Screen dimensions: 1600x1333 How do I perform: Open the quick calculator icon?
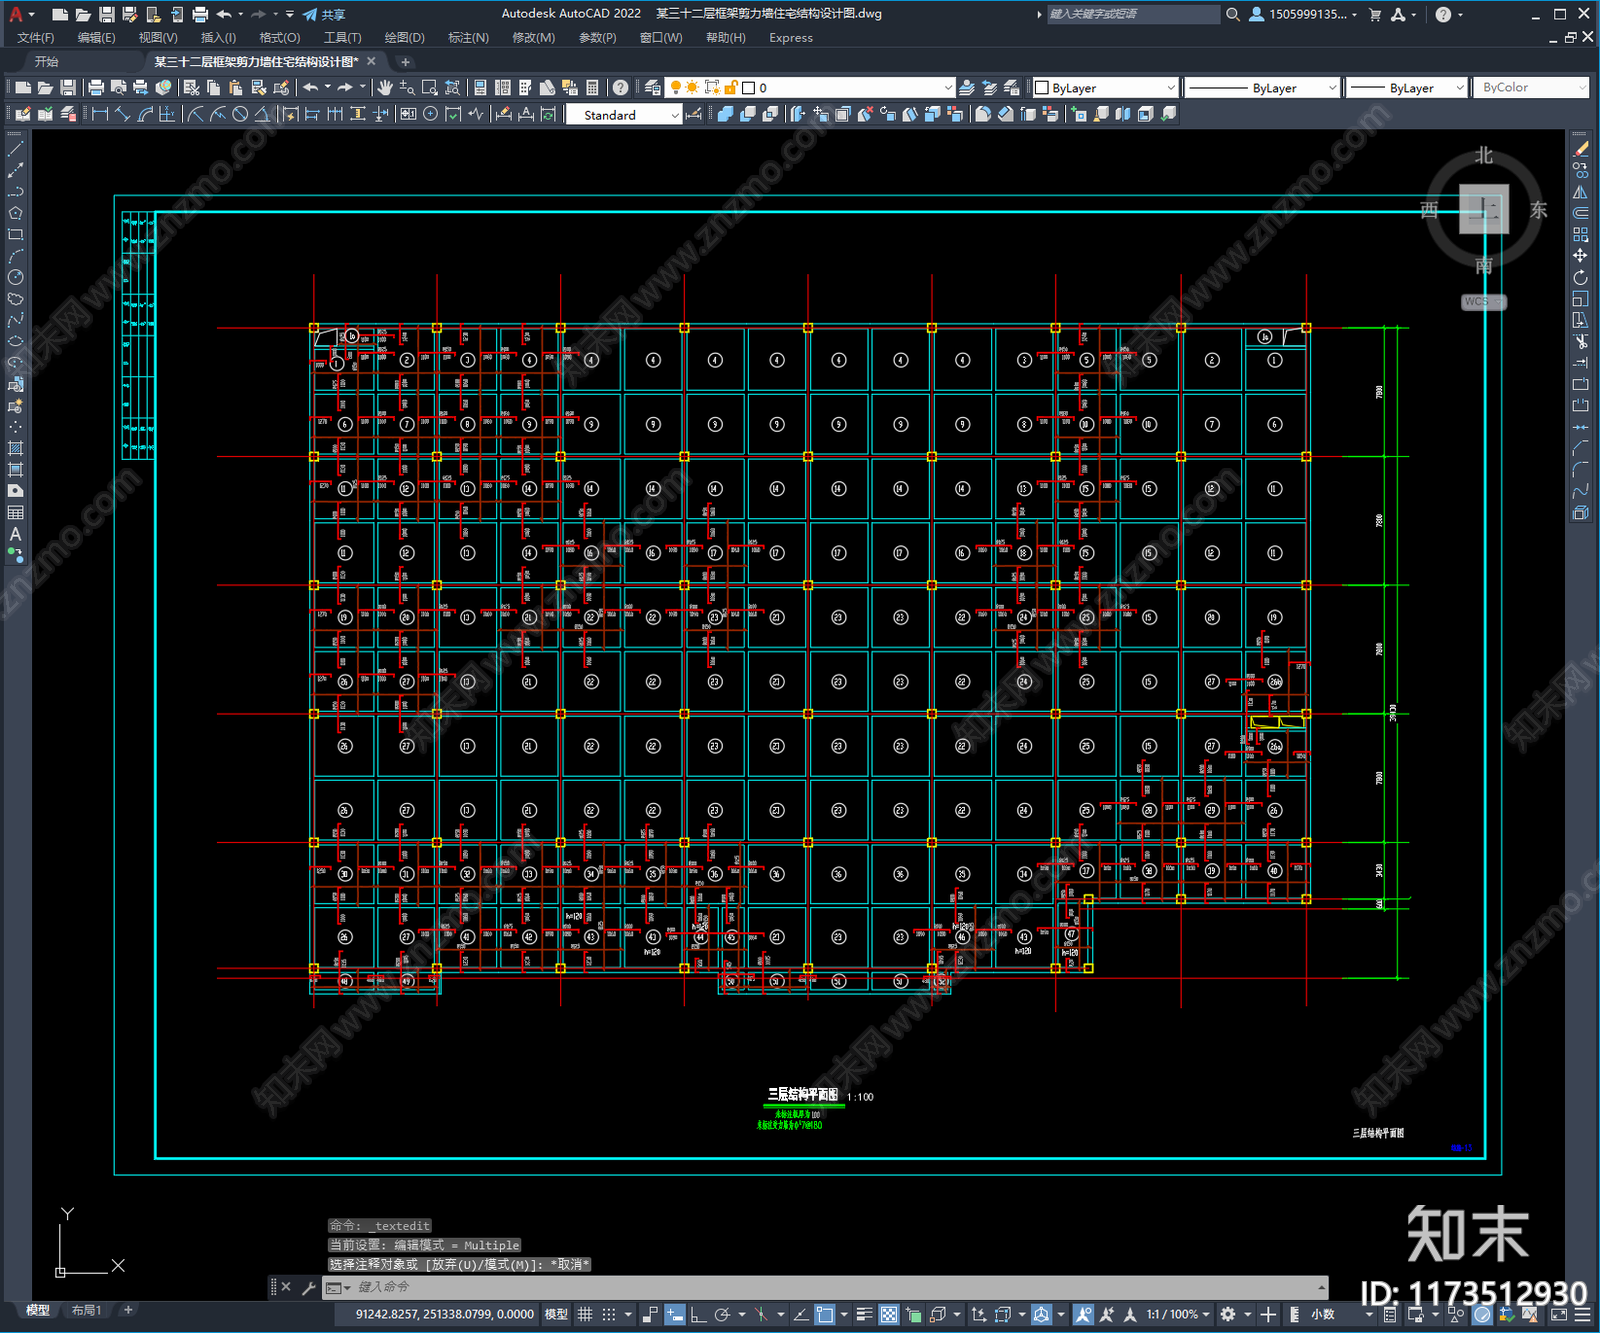tap(592, 88)
